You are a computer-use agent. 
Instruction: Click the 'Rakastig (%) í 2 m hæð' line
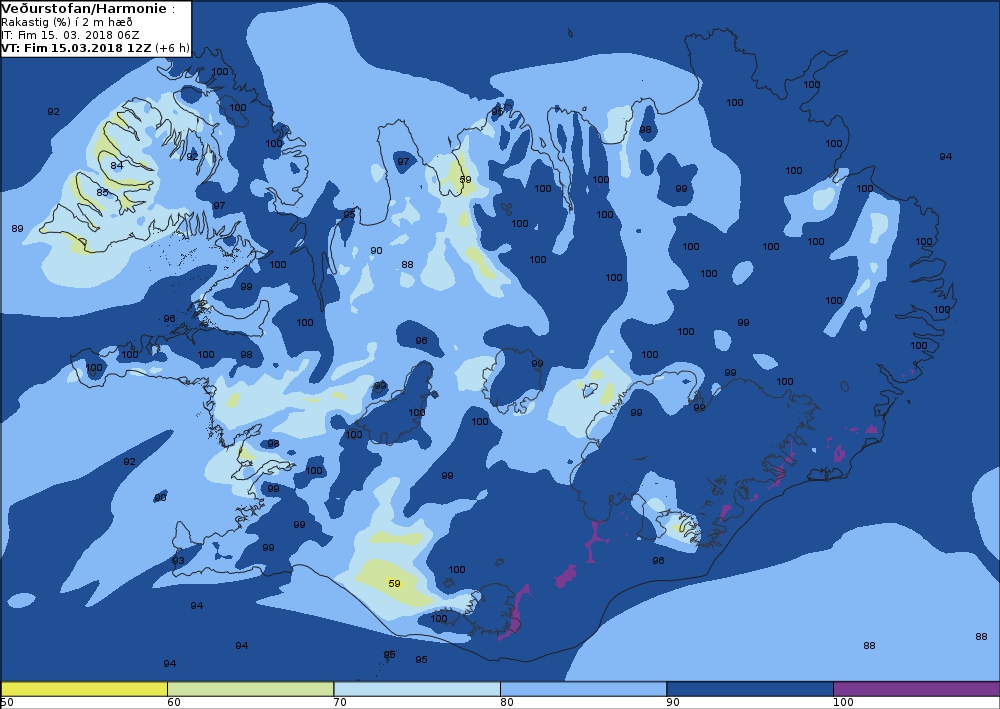(66, 22)
